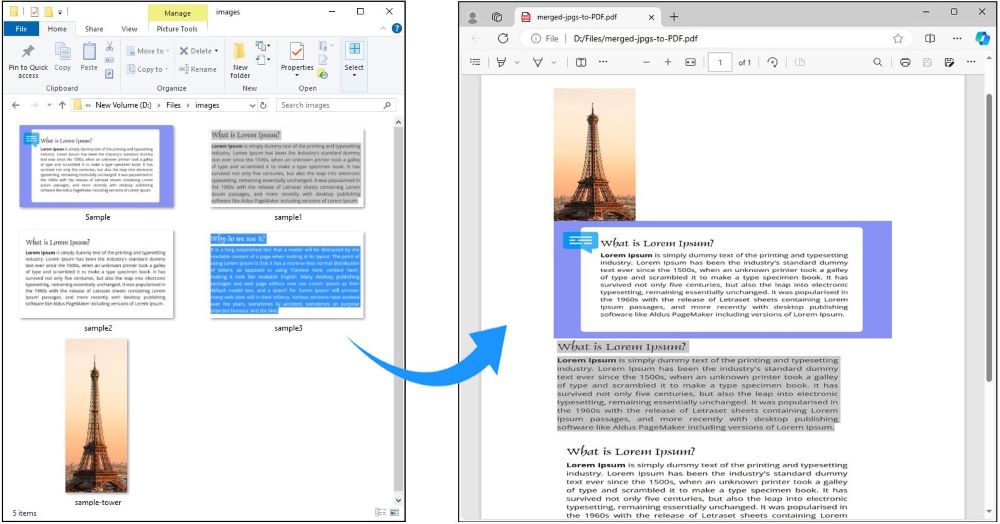Select the Add text tool in PDF toolbar

pos(581,62)
